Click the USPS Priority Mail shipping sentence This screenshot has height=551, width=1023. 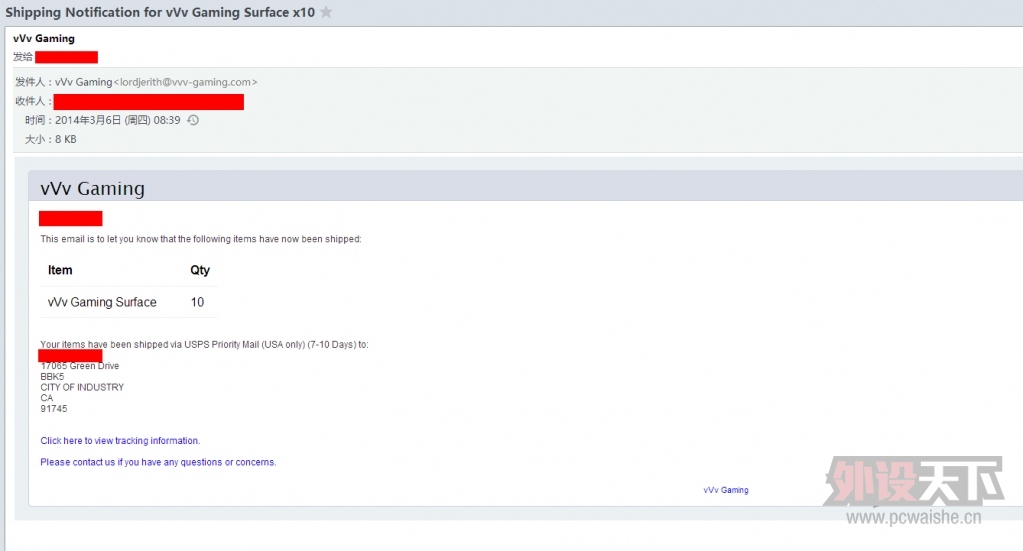(204, 344)
